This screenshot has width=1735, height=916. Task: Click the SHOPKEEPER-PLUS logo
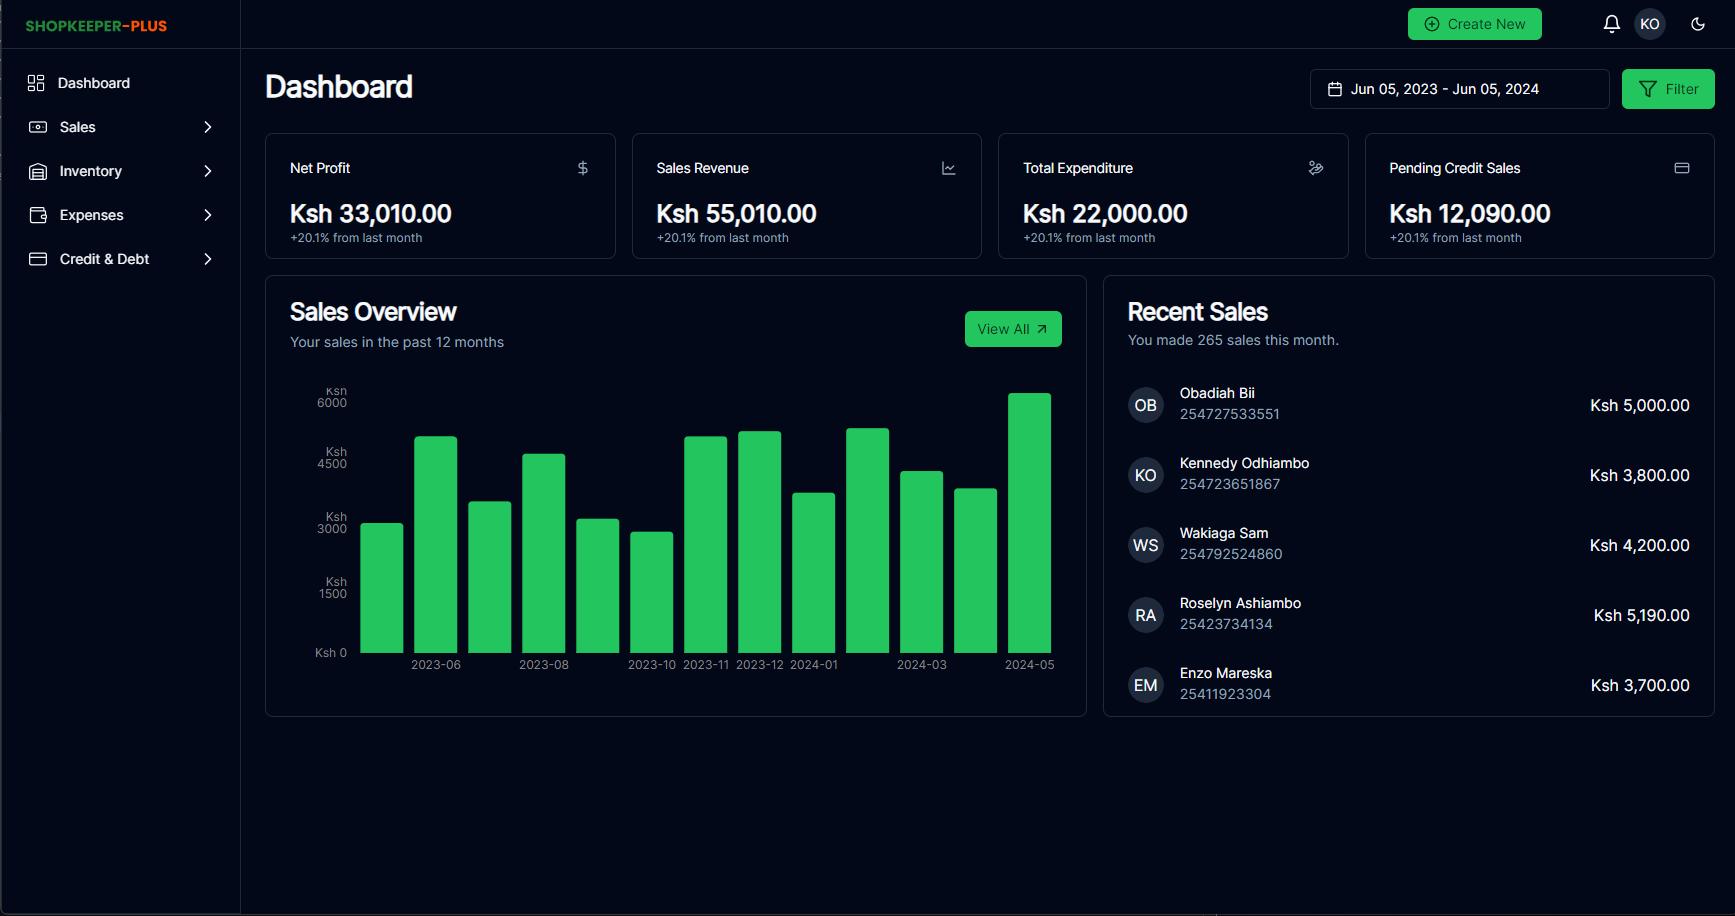coord(96,26)
